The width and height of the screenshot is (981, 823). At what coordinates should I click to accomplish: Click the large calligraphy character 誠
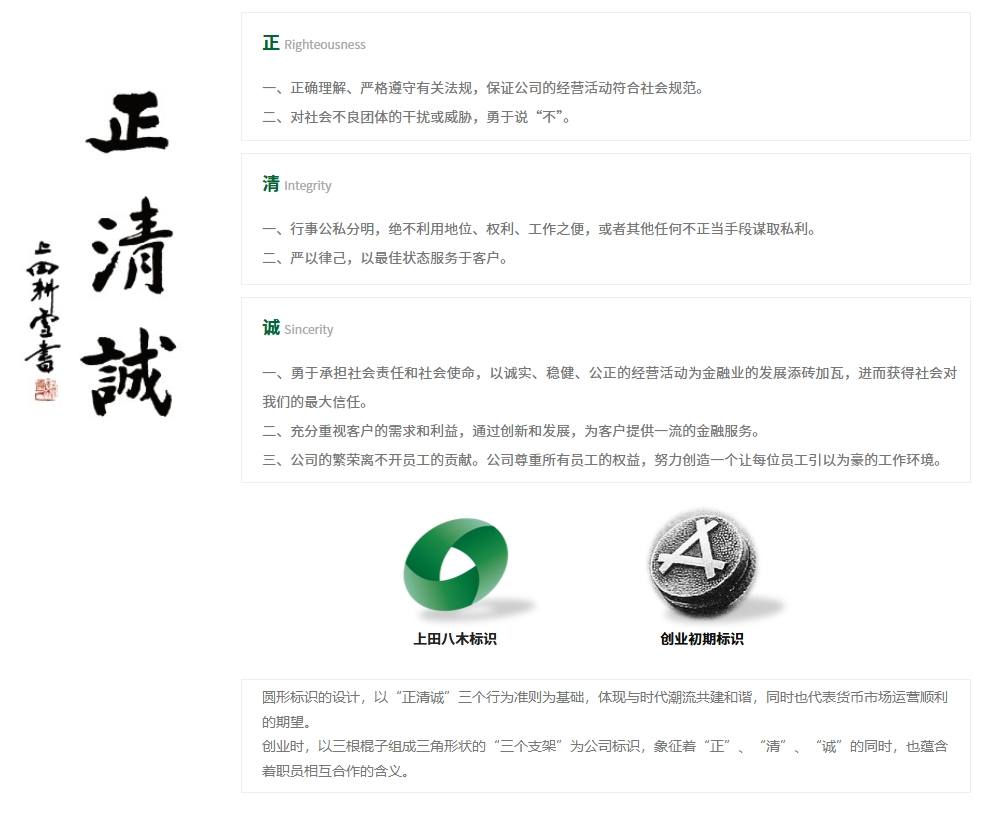(x=129, y=372)
